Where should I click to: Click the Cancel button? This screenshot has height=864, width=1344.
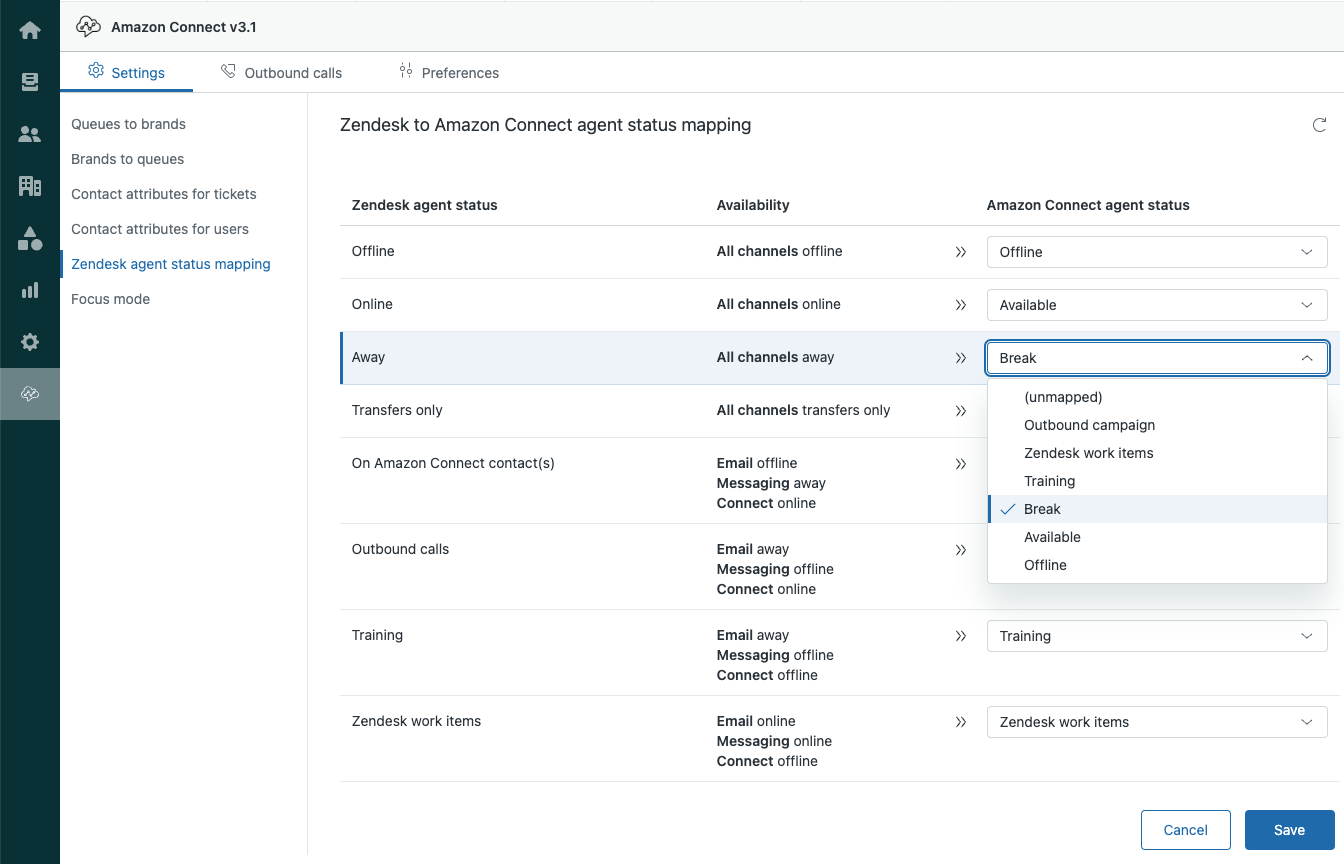coord(1185,830)
